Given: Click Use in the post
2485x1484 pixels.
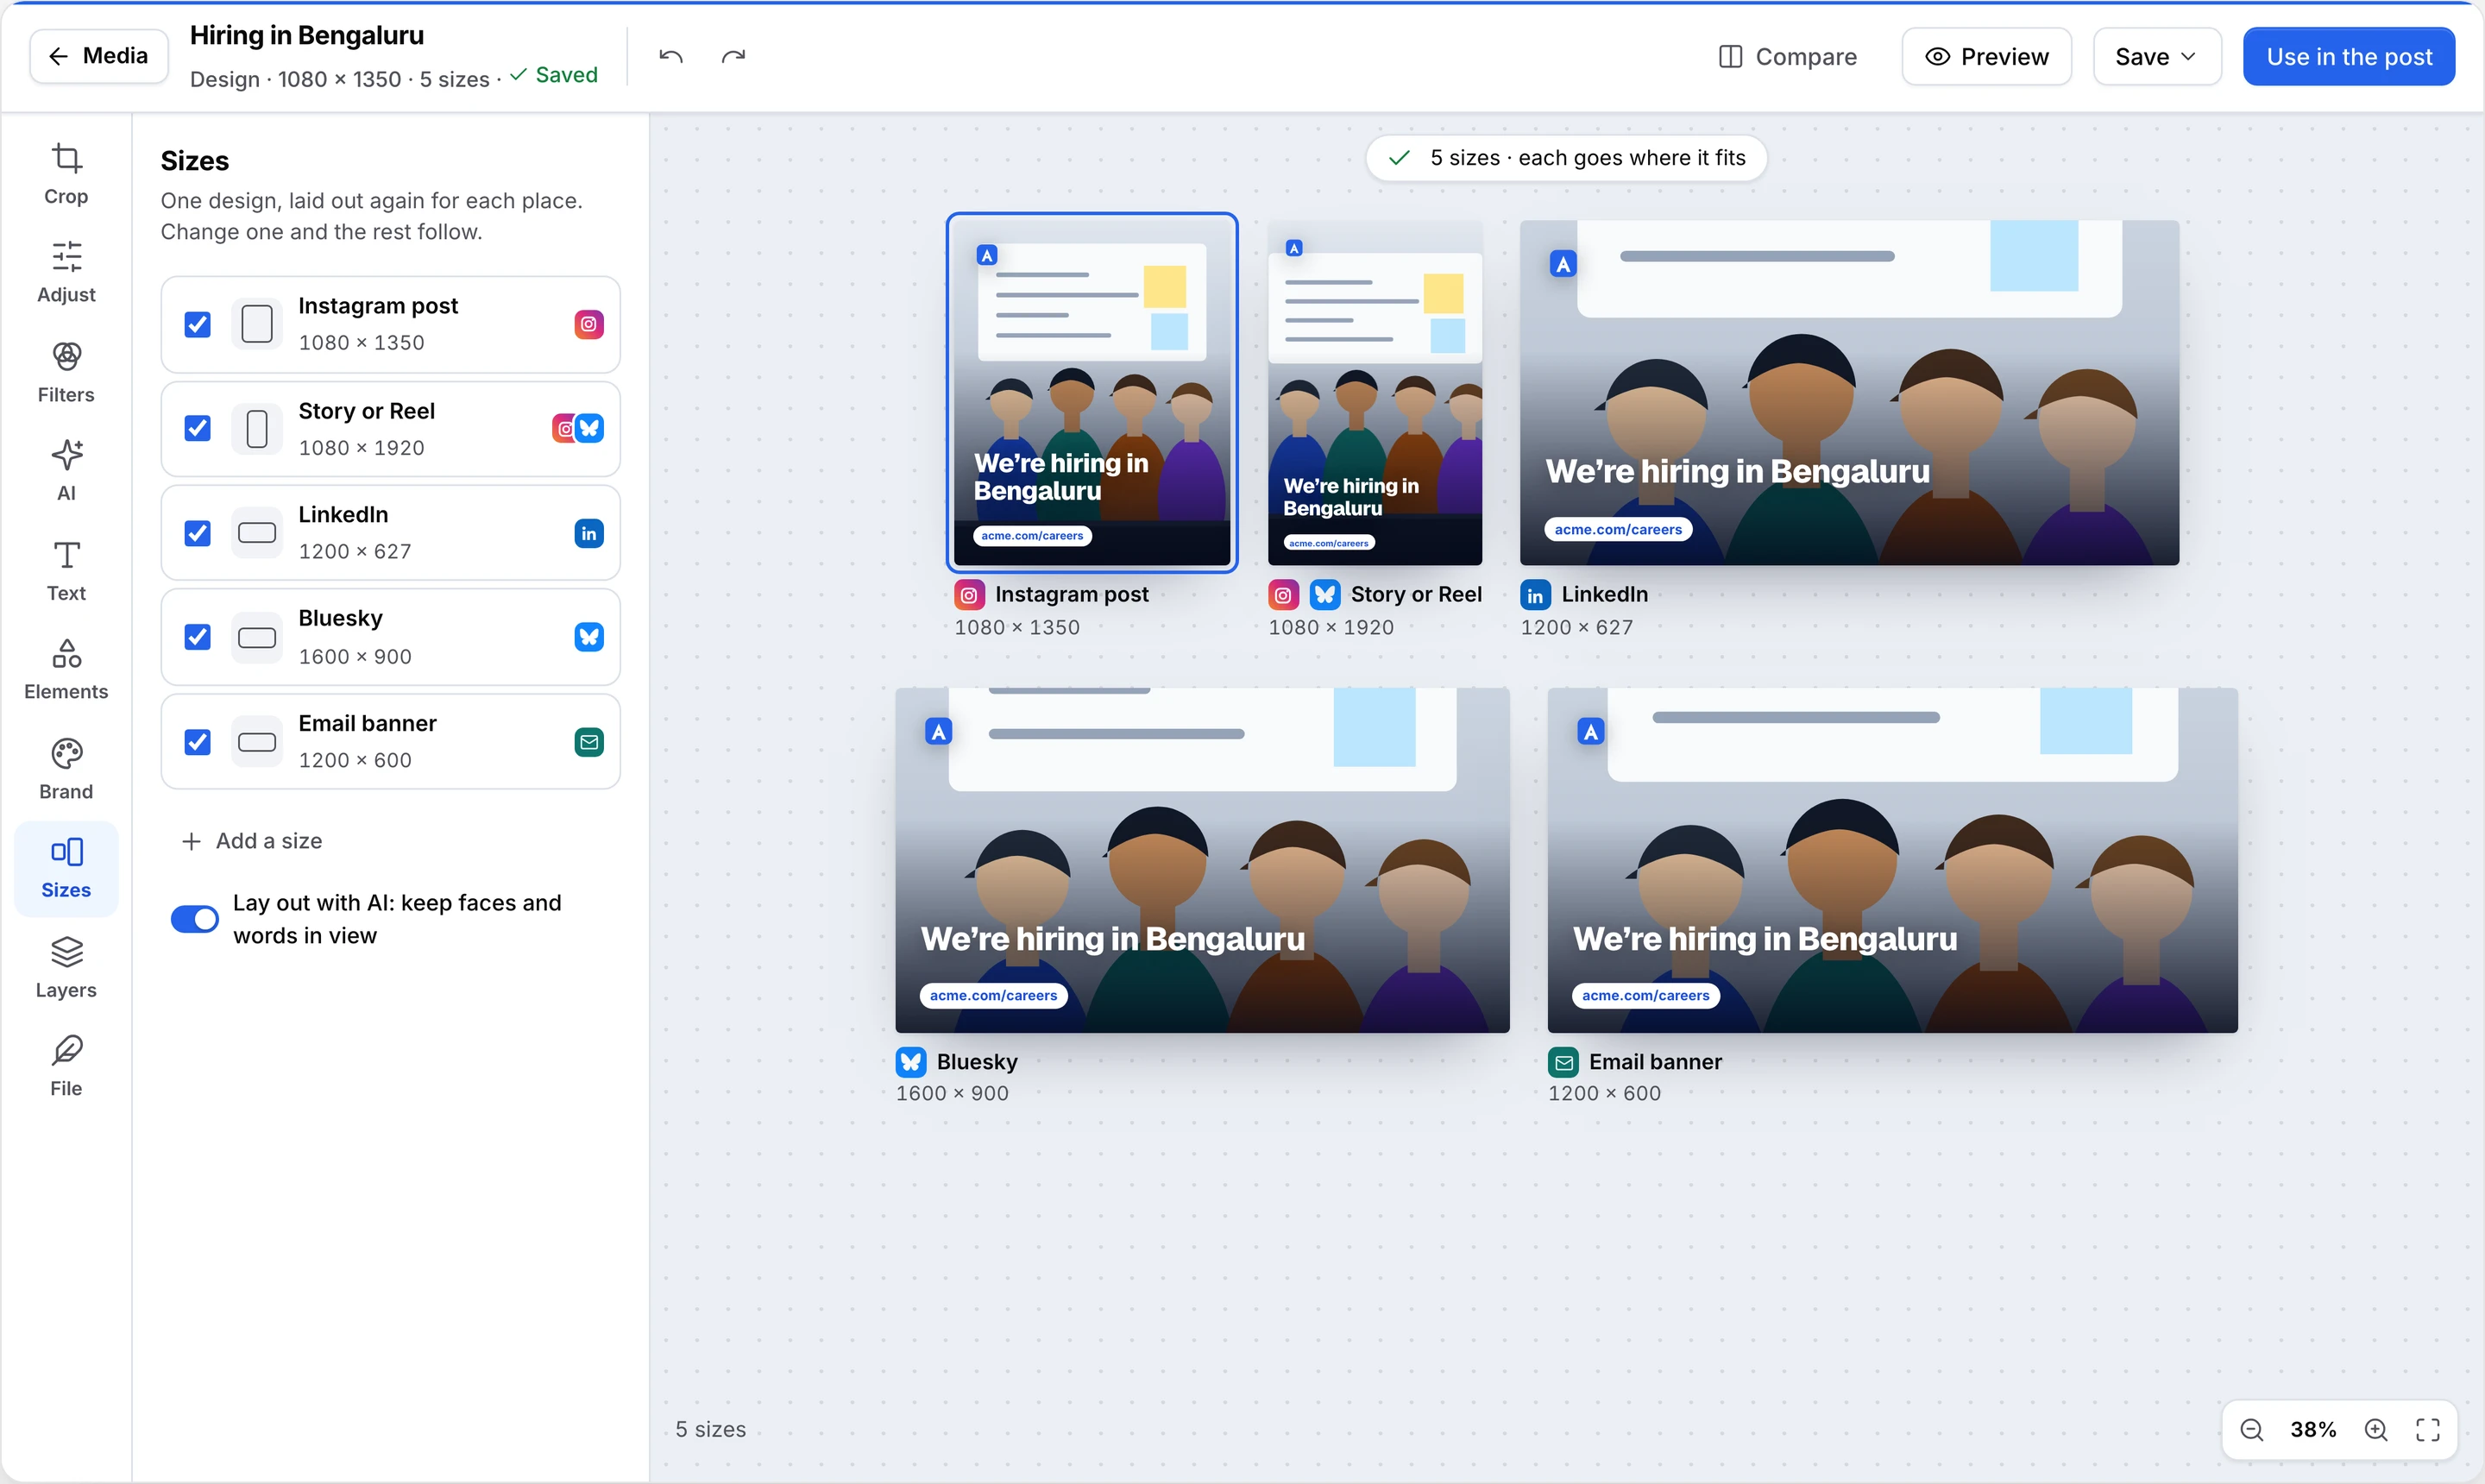Looking at the screenshot, I should click(2348, 57).
